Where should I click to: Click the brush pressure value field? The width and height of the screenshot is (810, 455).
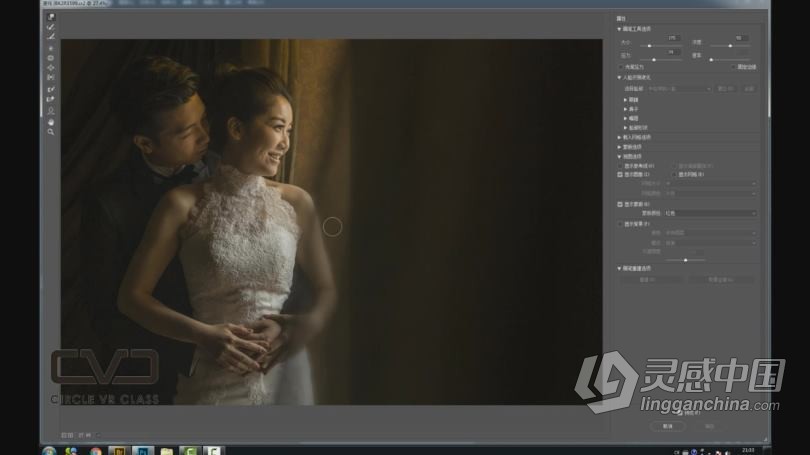point(673,52)
